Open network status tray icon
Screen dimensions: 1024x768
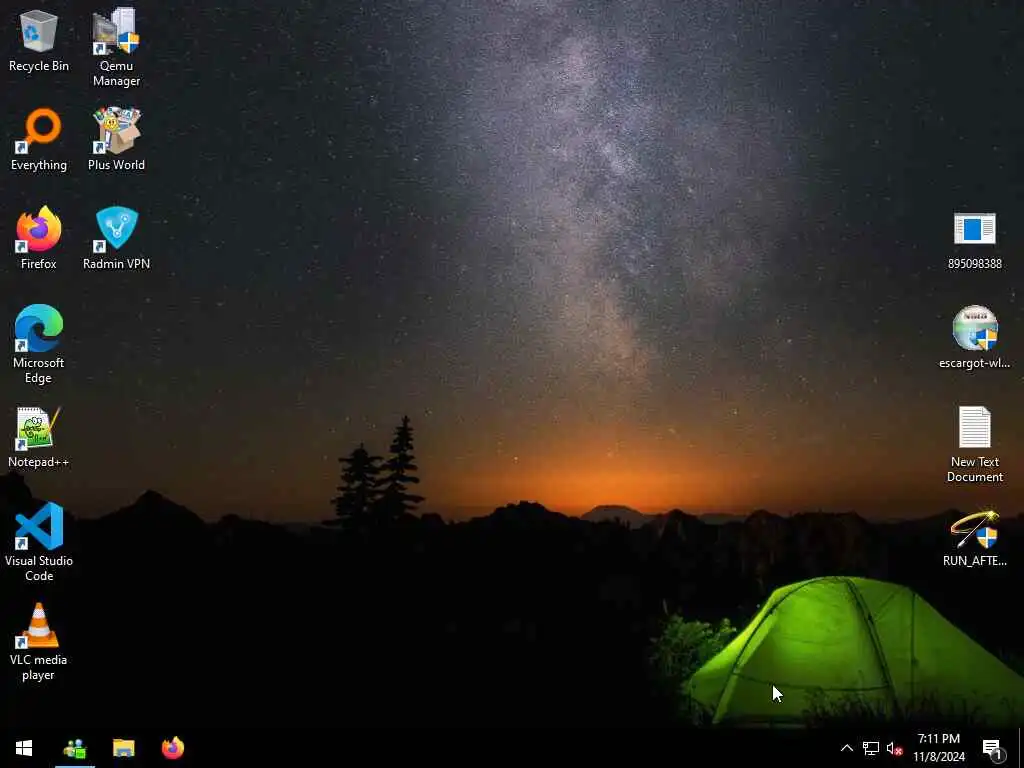pos(871,748)
